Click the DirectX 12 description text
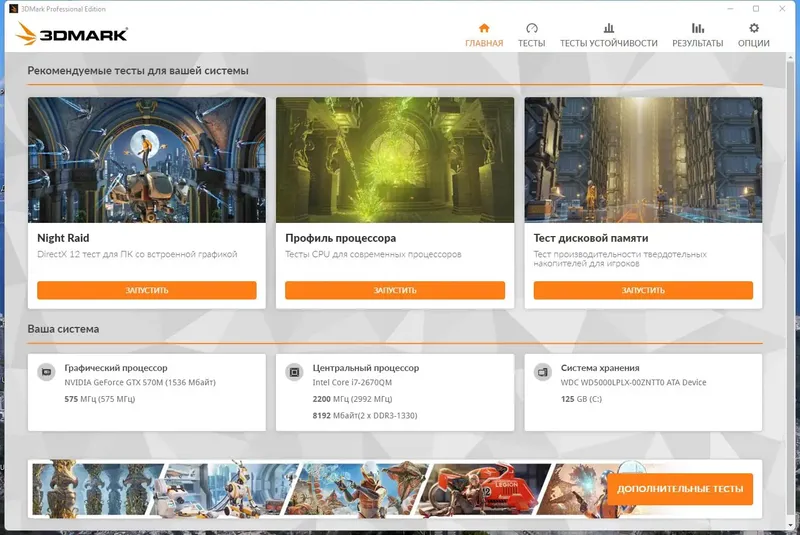 point(137,254)
